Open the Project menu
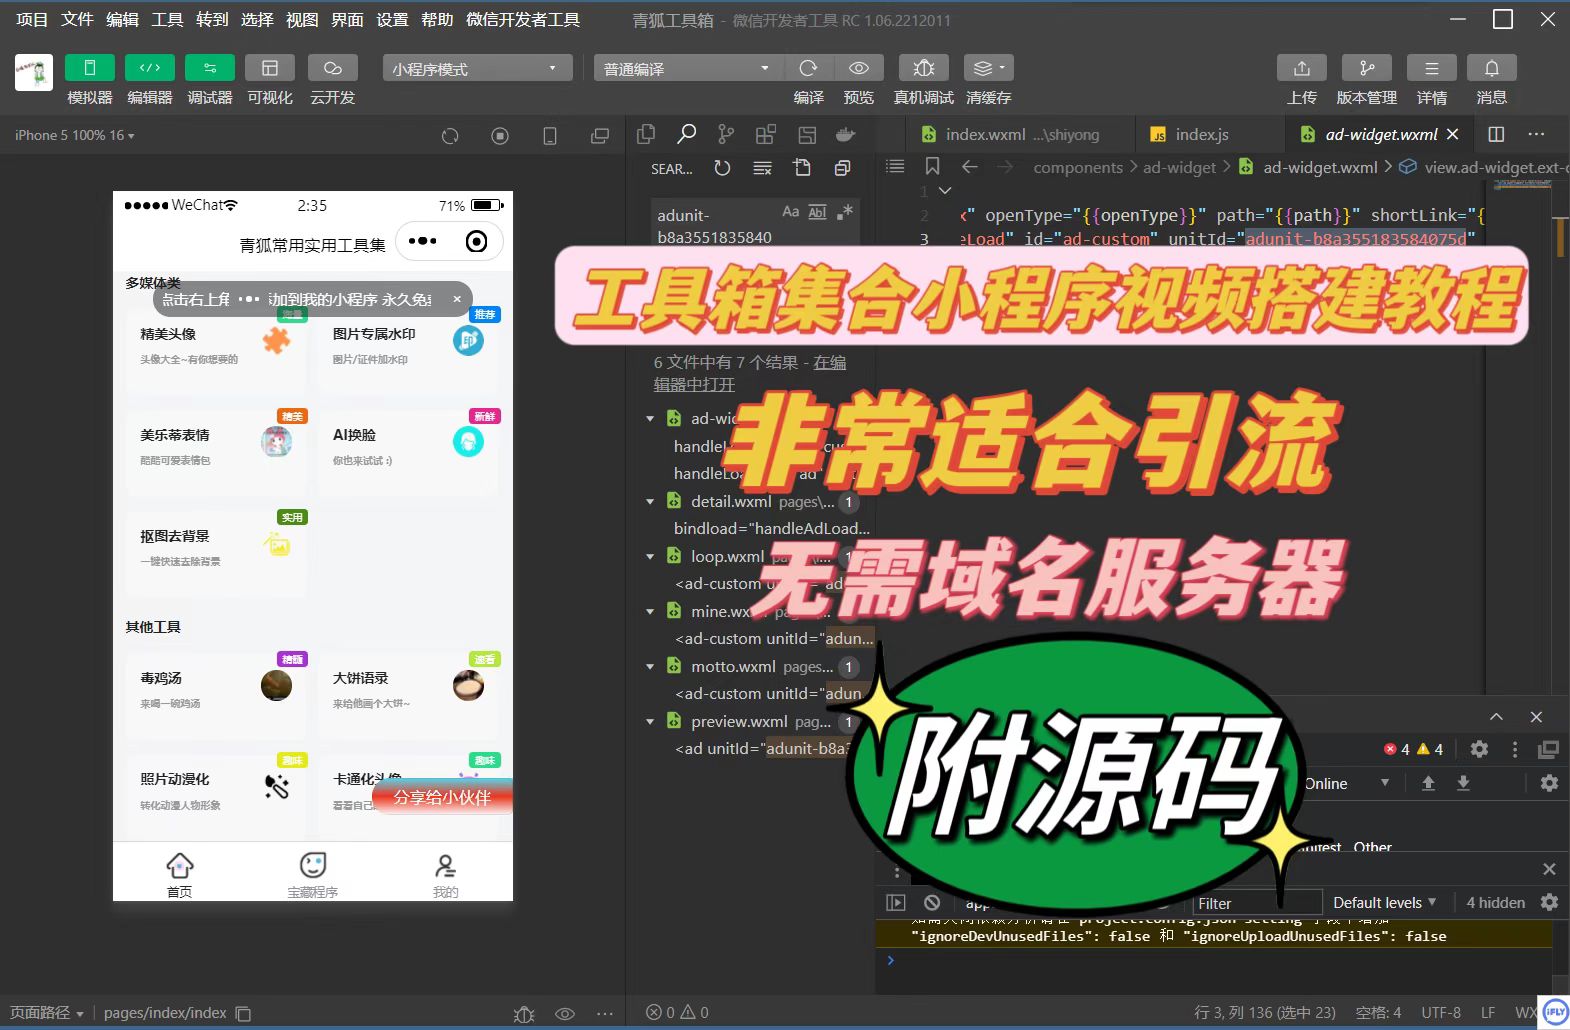The width and height of the screenshot is (1570, 1030). (x=32, y=19)
